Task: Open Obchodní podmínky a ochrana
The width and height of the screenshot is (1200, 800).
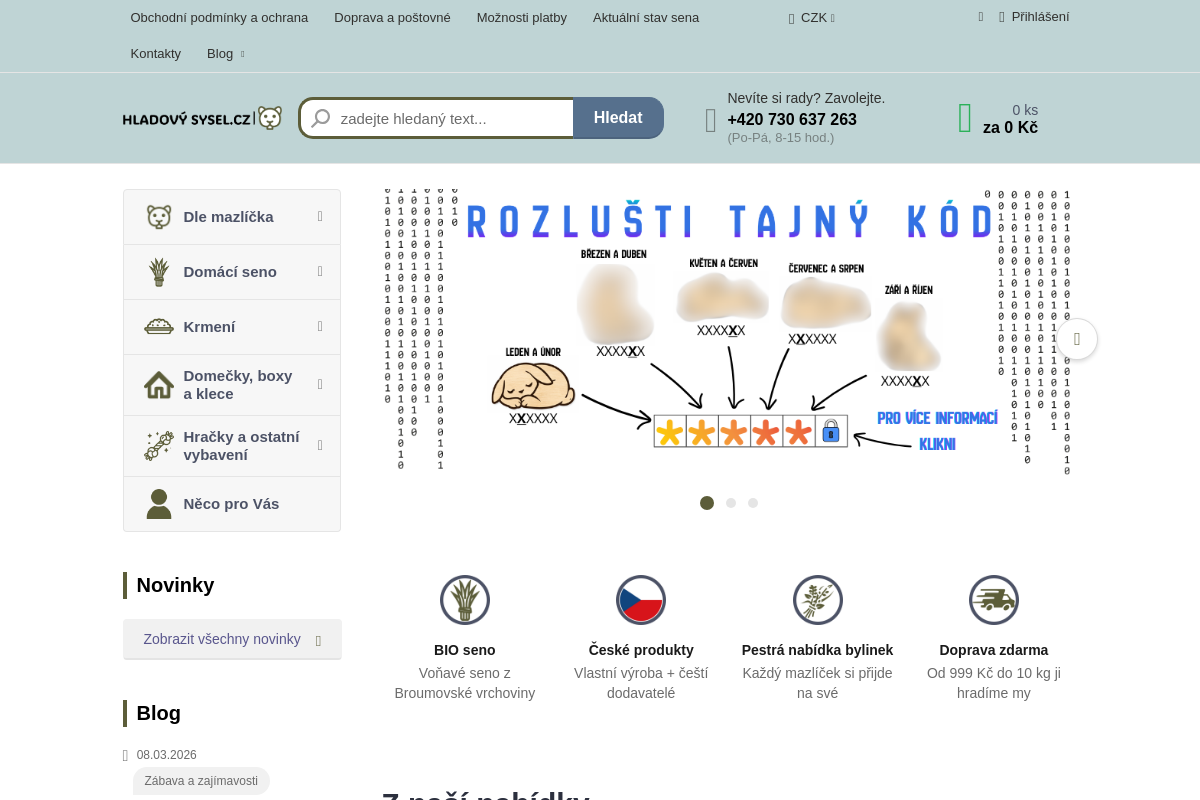Action: point(219,18)
